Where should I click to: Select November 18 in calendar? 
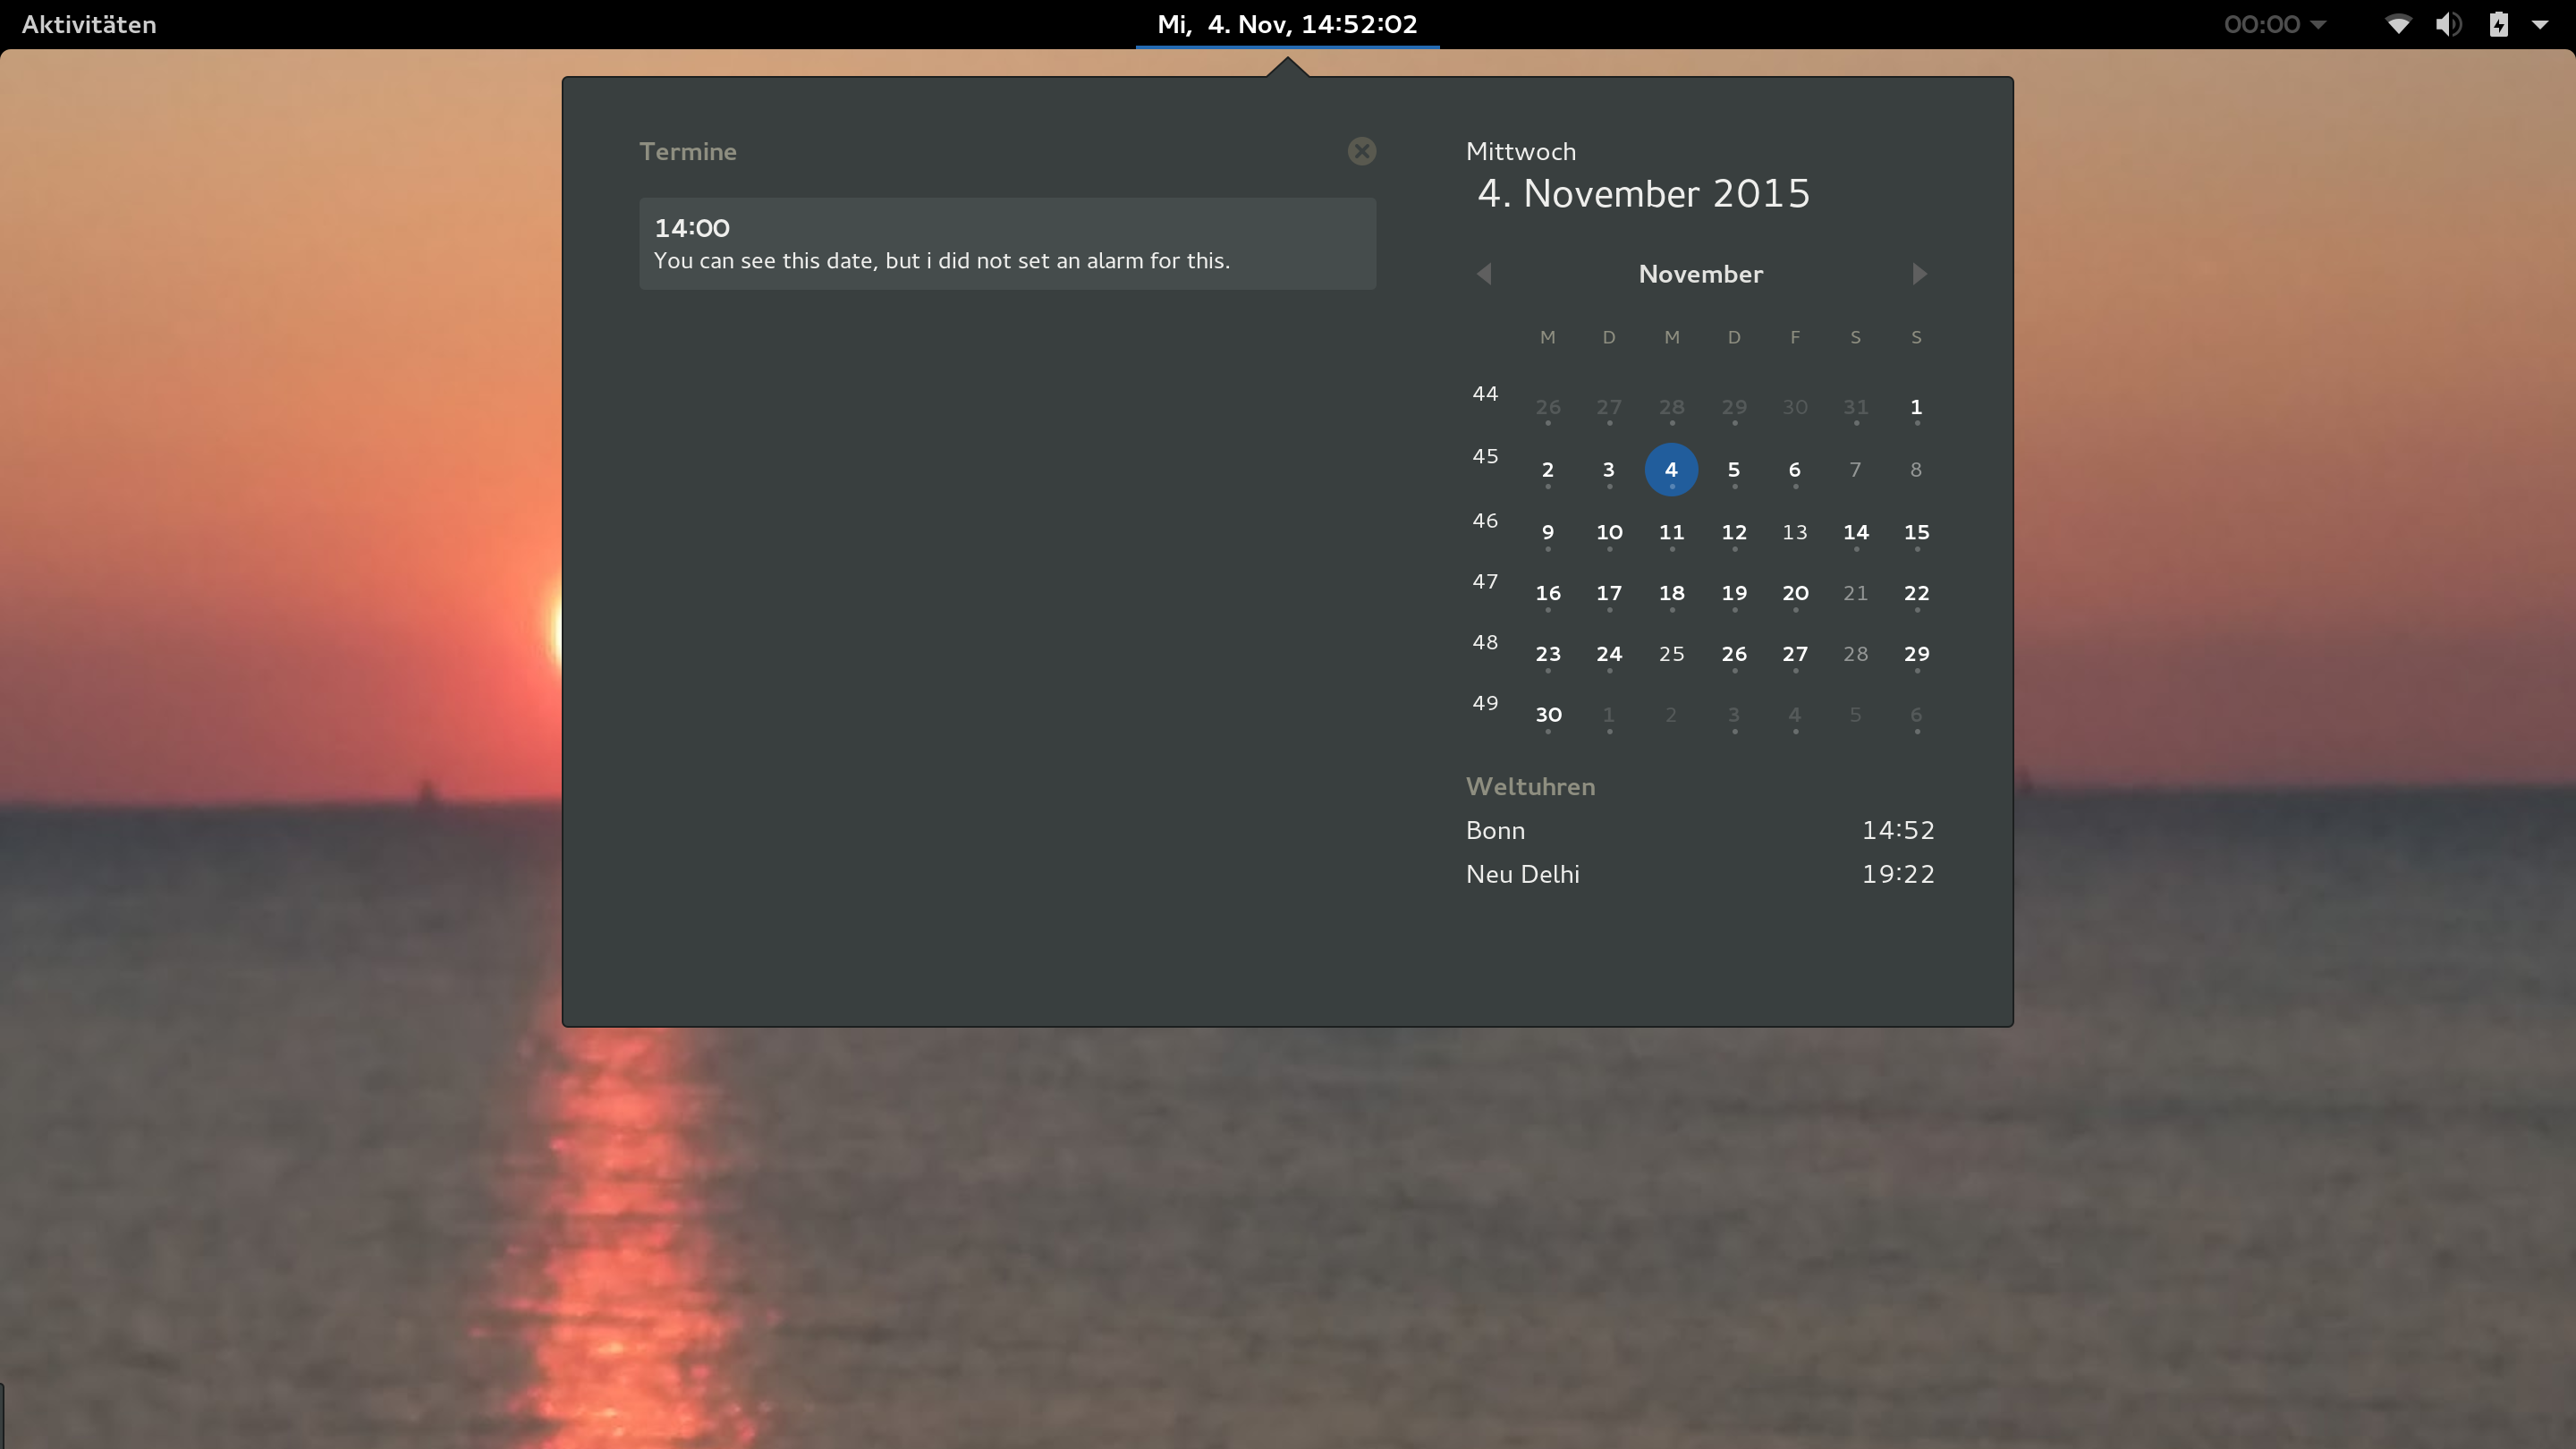pos(1671,593)
